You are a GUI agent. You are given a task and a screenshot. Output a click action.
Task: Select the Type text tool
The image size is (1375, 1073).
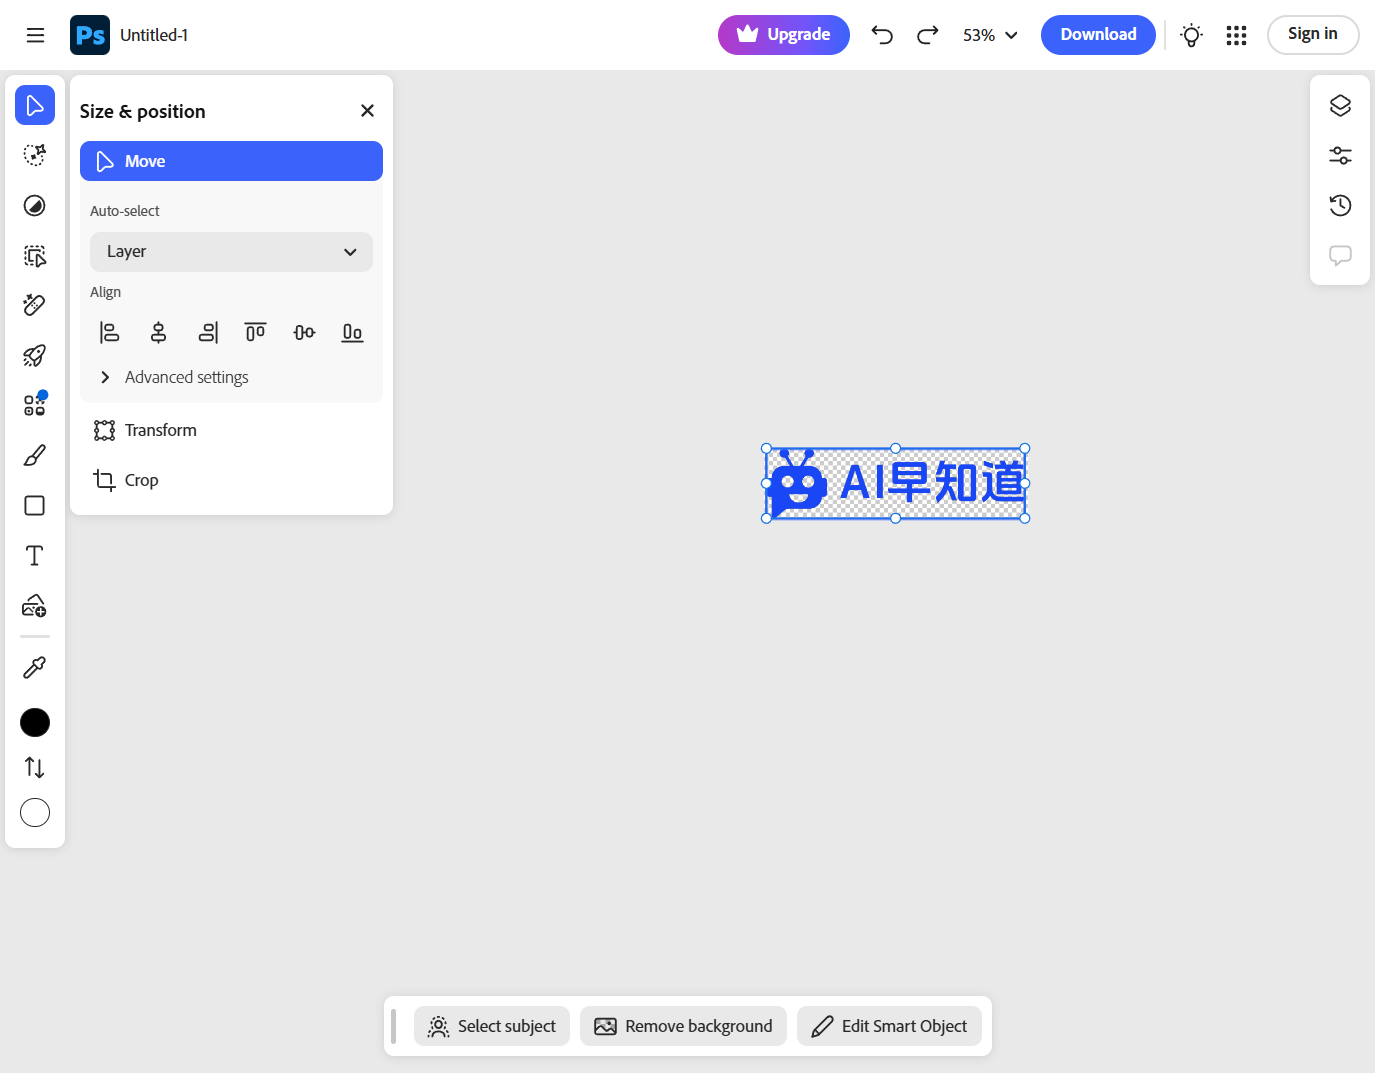35,556
